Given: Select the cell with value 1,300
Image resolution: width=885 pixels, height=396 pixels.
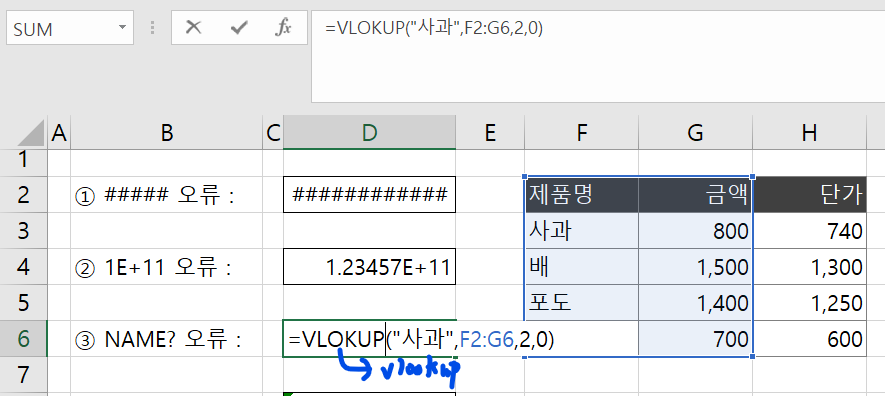Looking at the screenshot, I should [x=809, y=267].
